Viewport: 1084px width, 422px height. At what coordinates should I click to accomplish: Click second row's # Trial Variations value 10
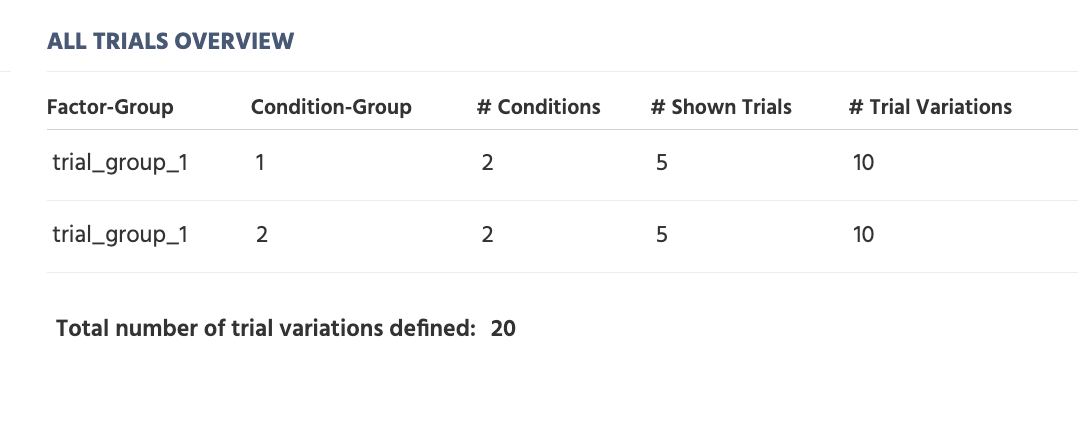[x=863, y=235]
